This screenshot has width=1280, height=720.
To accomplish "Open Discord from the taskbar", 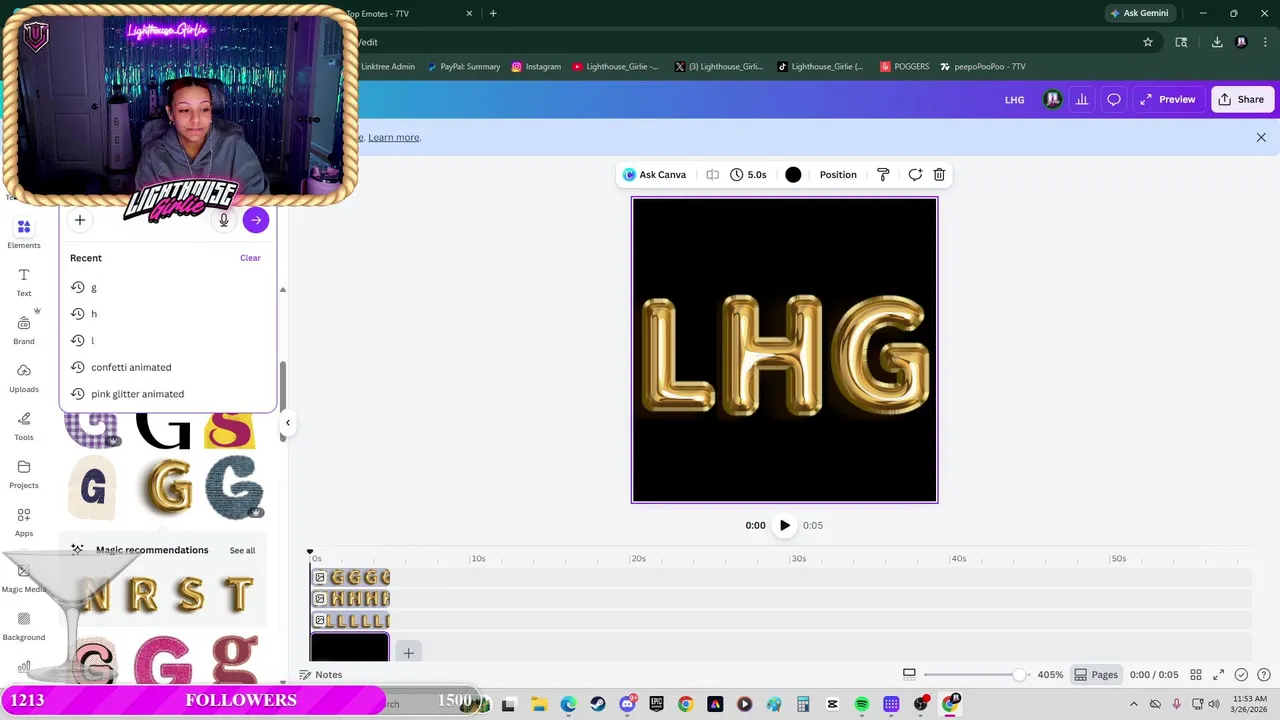I will click(627, 704).
